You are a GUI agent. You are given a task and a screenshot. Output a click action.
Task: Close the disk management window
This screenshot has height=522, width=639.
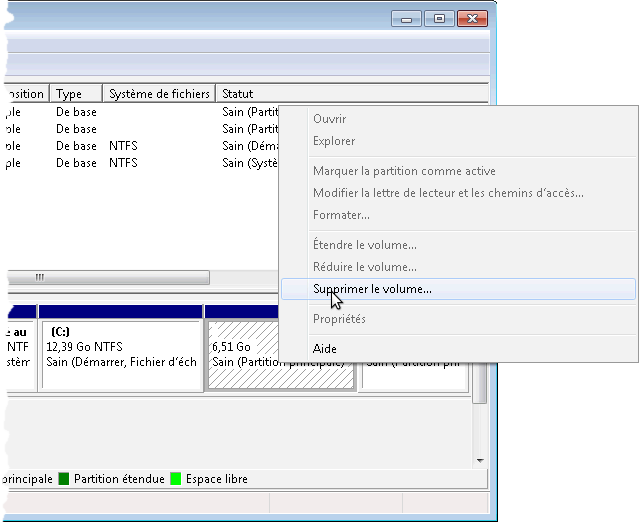[x=472, y=19]
